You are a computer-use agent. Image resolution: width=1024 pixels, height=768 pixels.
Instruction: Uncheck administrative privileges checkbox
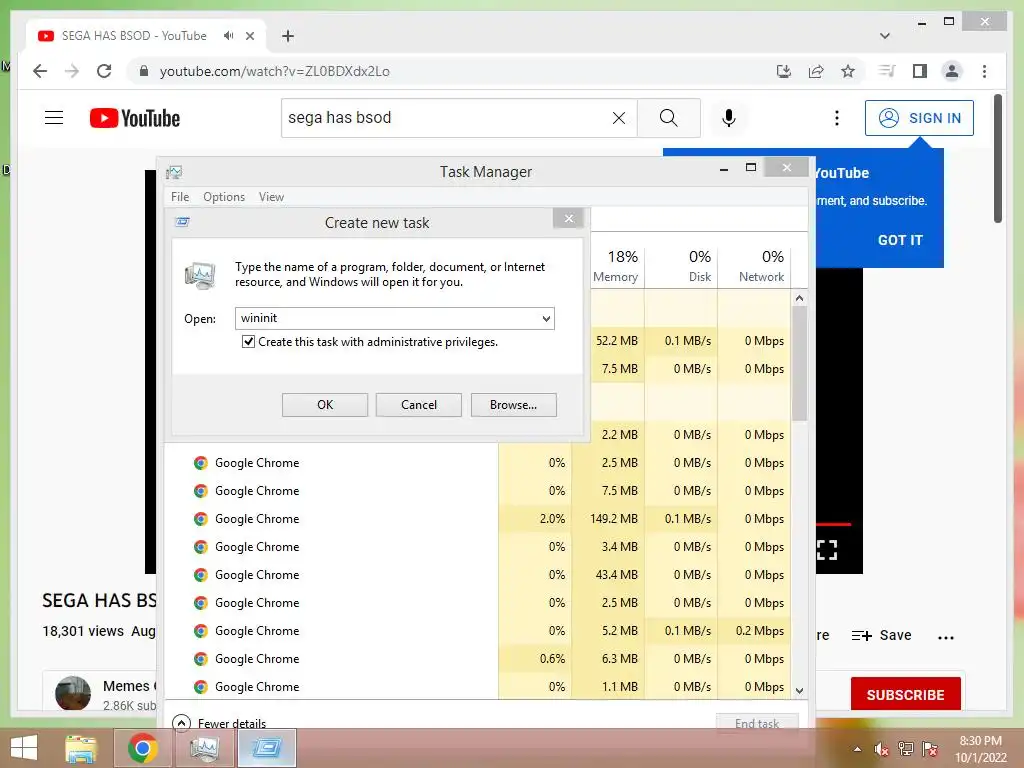248,342
